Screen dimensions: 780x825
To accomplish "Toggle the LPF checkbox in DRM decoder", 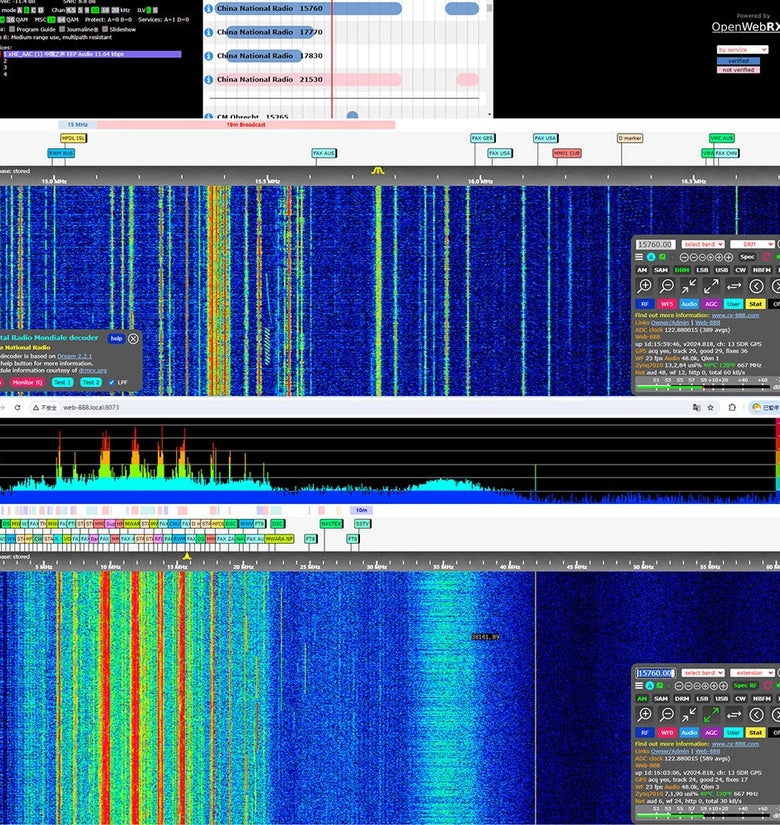I will point(111,382).
